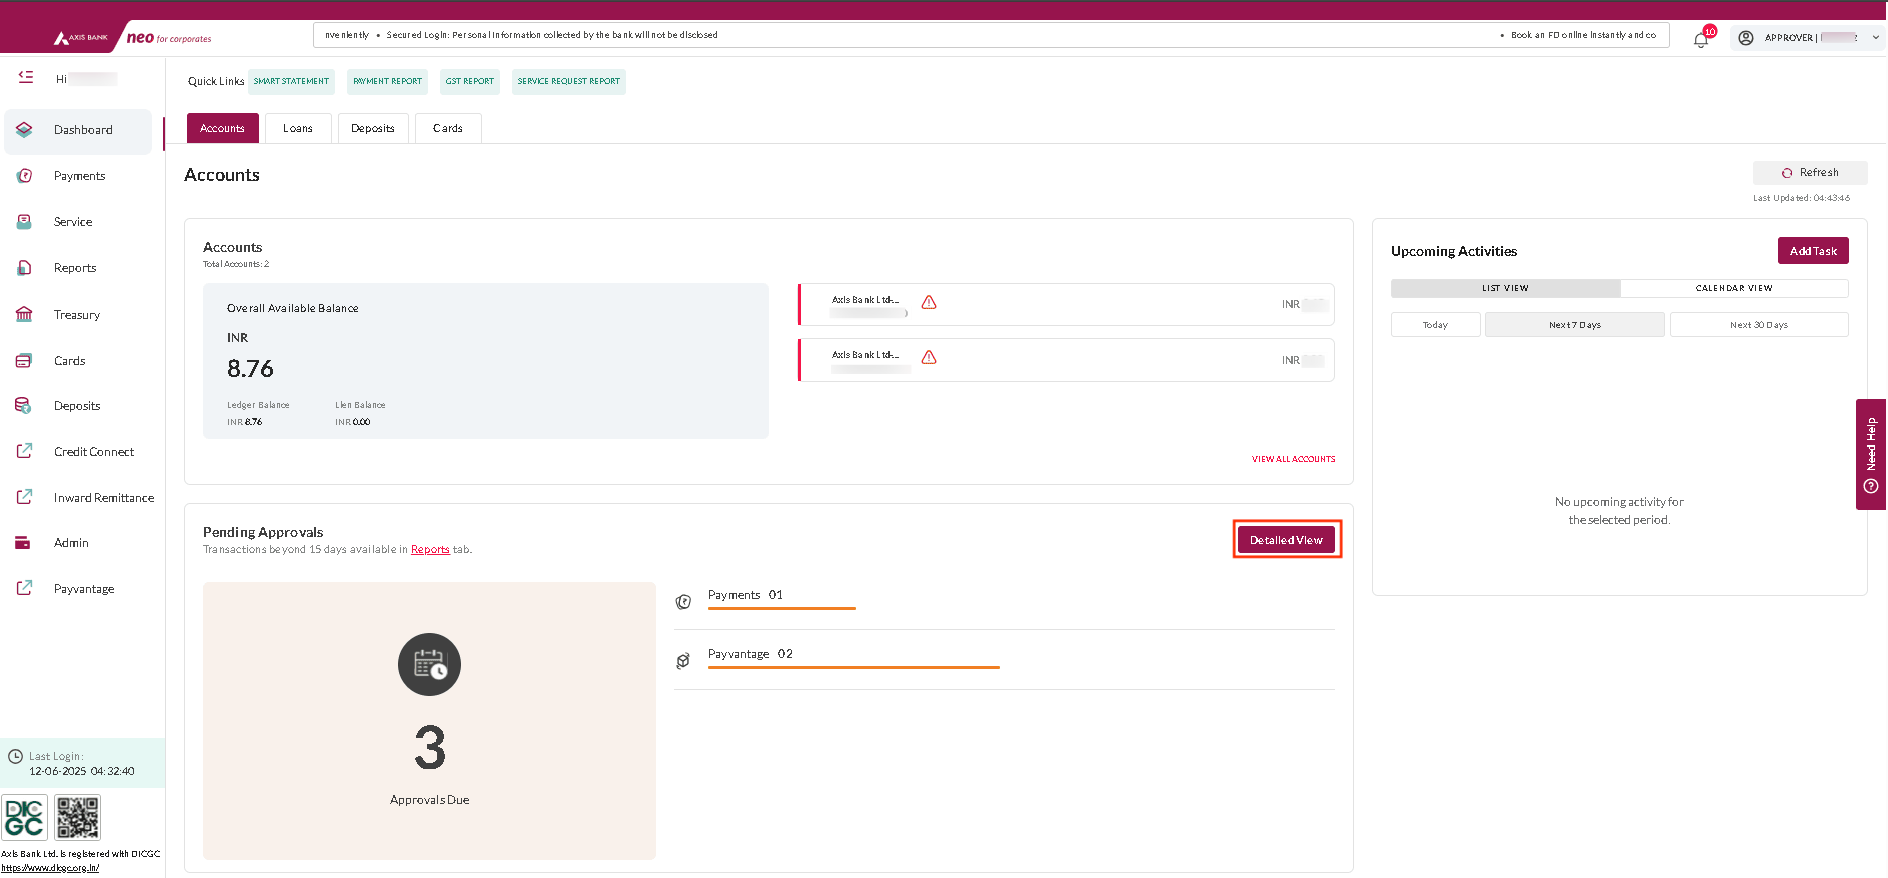Click the Credit Connect external link icon

(x=25, y=451)
